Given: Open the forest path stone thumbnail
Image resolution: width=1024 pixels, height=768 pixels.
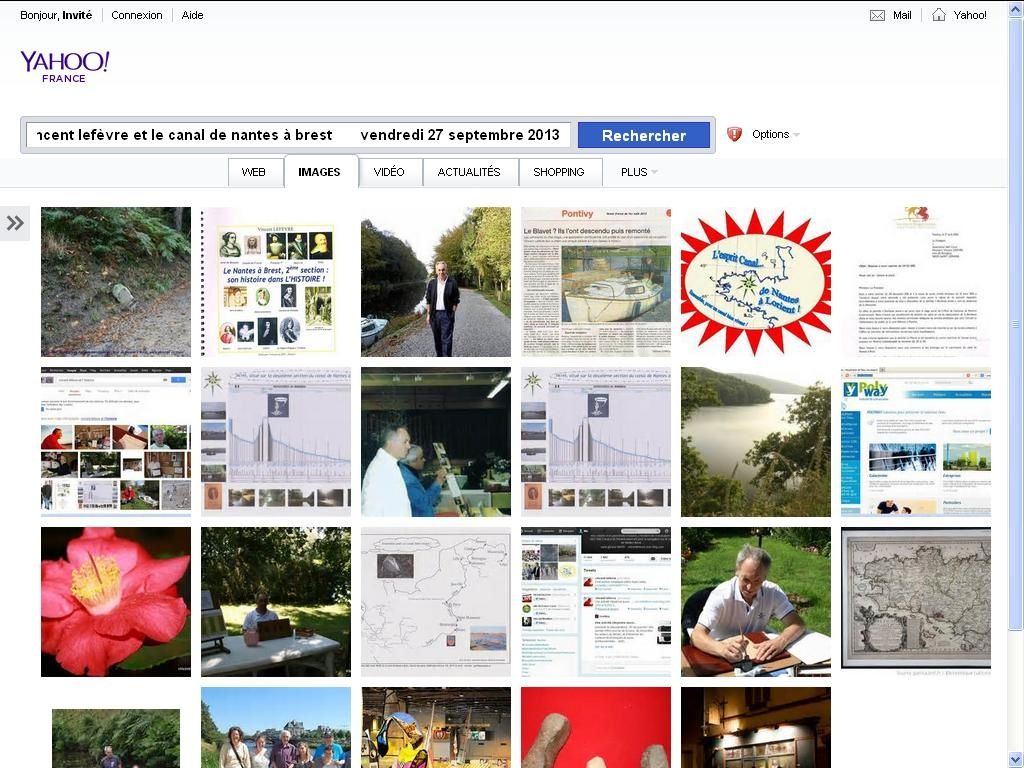Looking at the screenshot, I should tap(116, 281).
